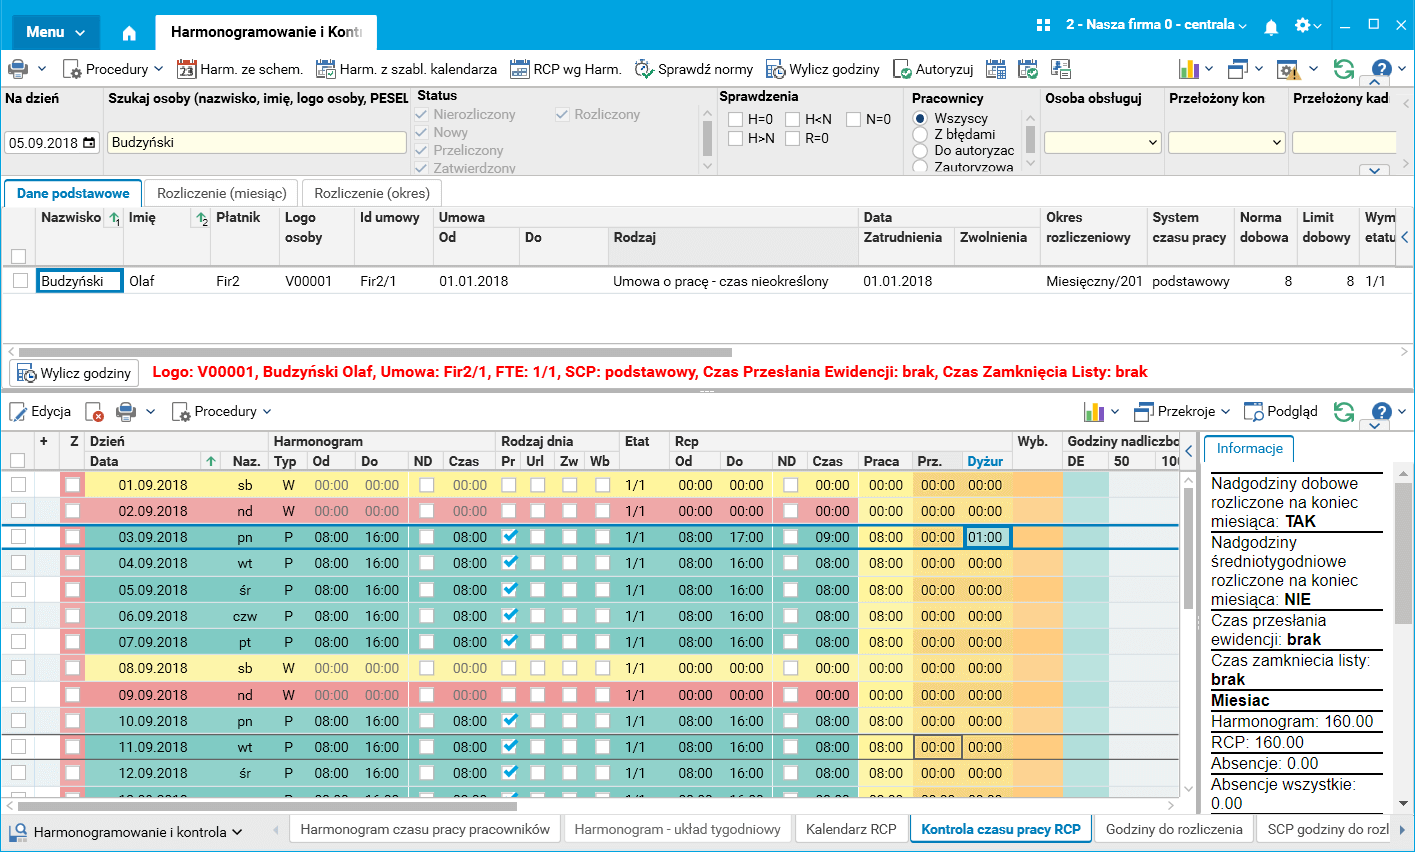Click Harm. ze schem. calendar icon

coord(187,69)
